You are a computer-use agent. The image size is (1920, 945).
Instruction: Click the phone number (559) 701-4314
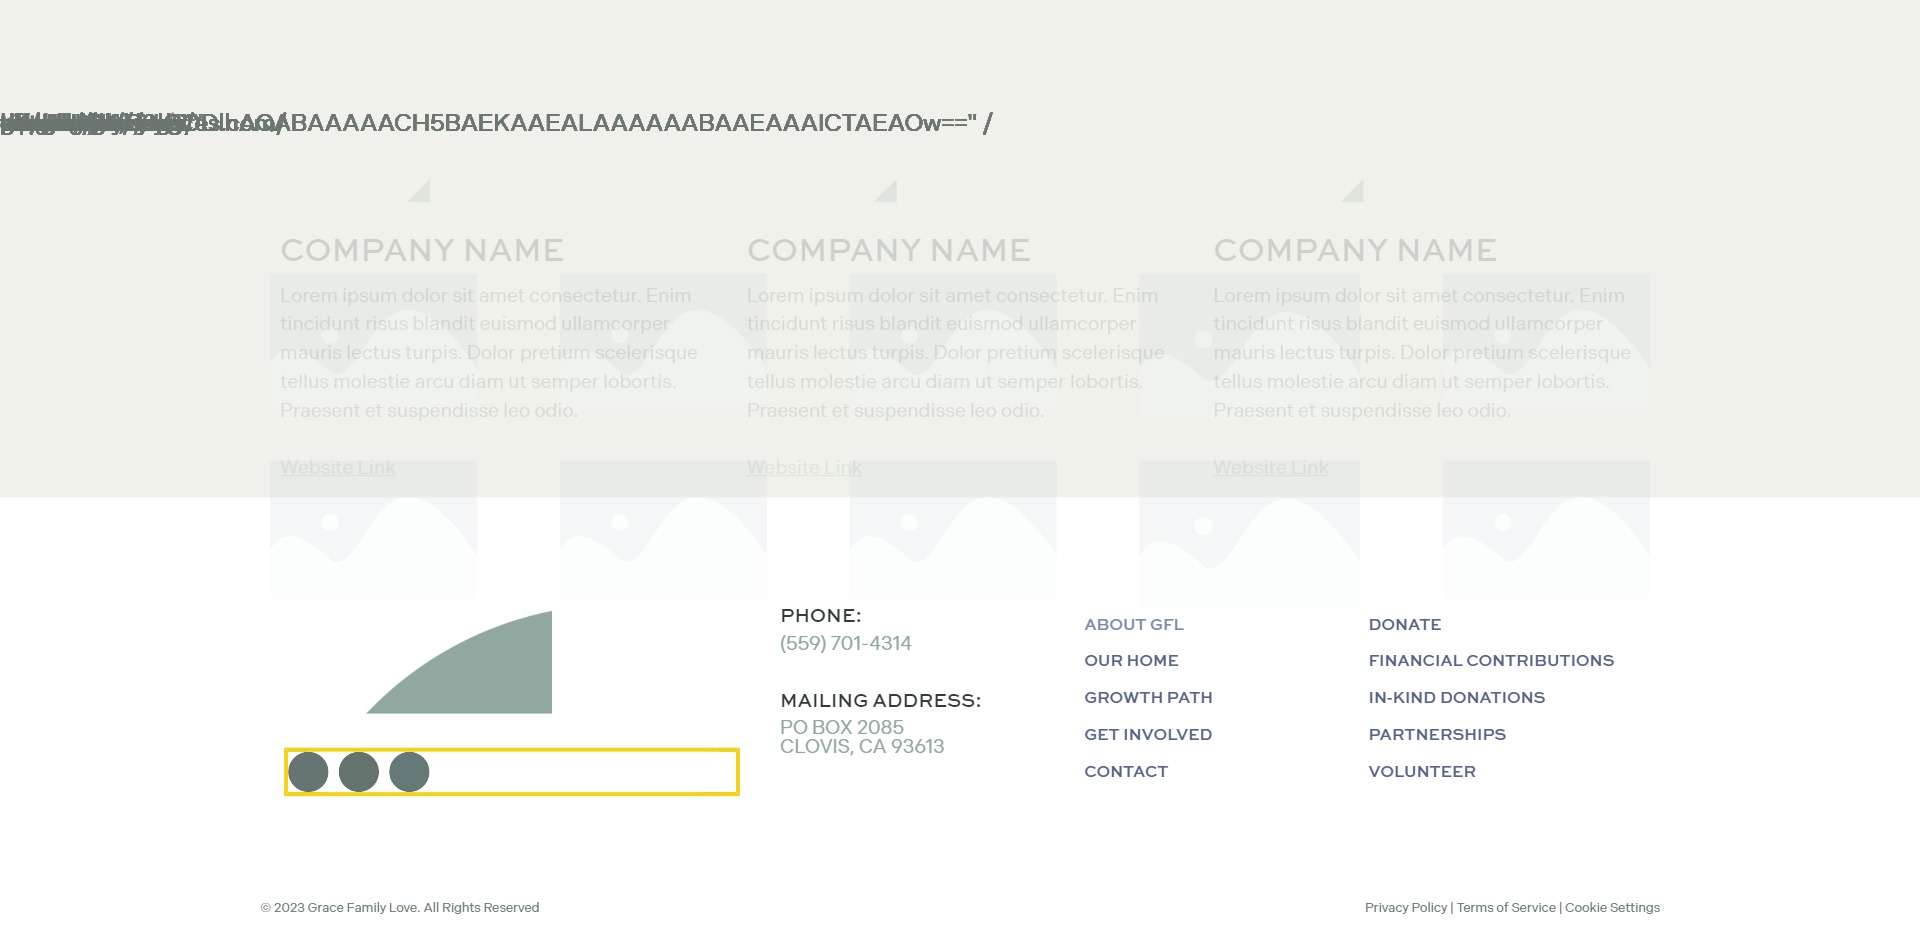coord(846,643)
